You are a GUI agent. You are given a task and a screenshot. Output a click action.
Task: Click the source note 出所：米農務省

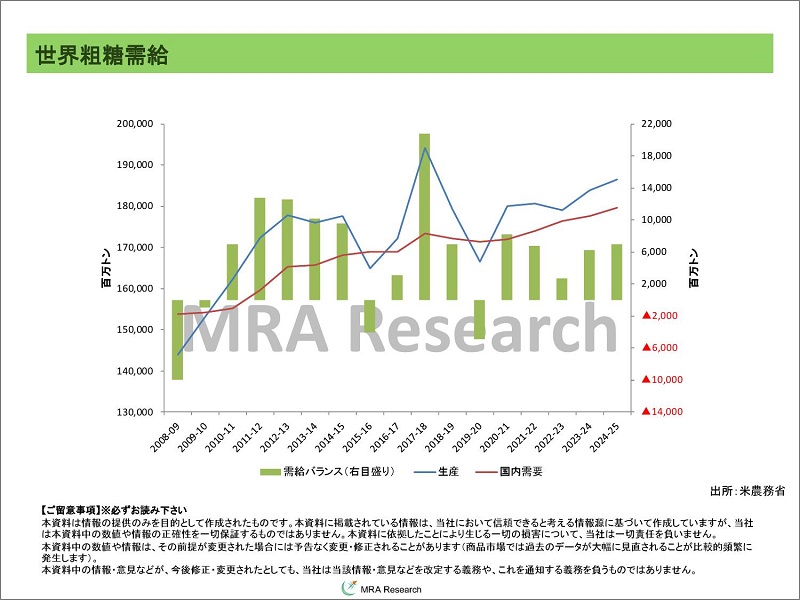747,491
